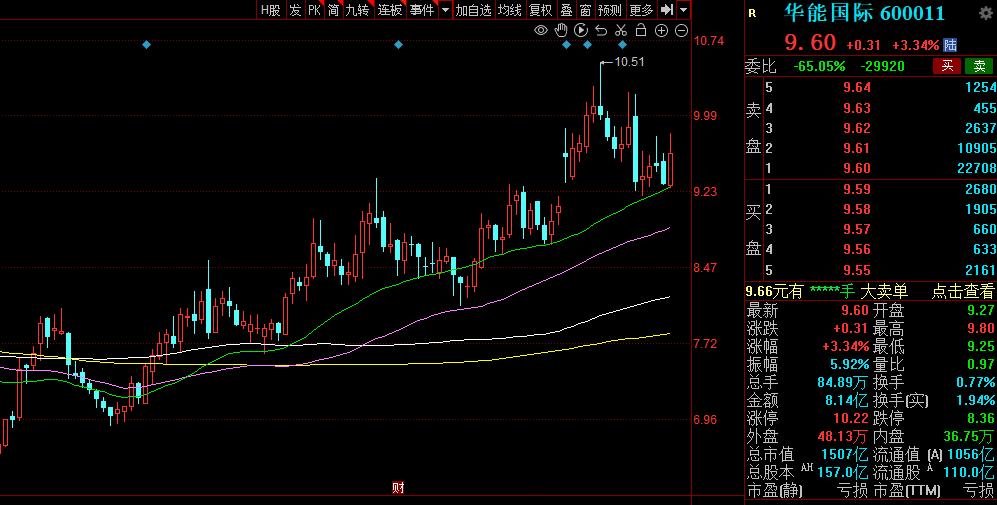Zoom out with the minus circle icon
The width and height of the screenshot is (997, 505).
click(681, 31)
